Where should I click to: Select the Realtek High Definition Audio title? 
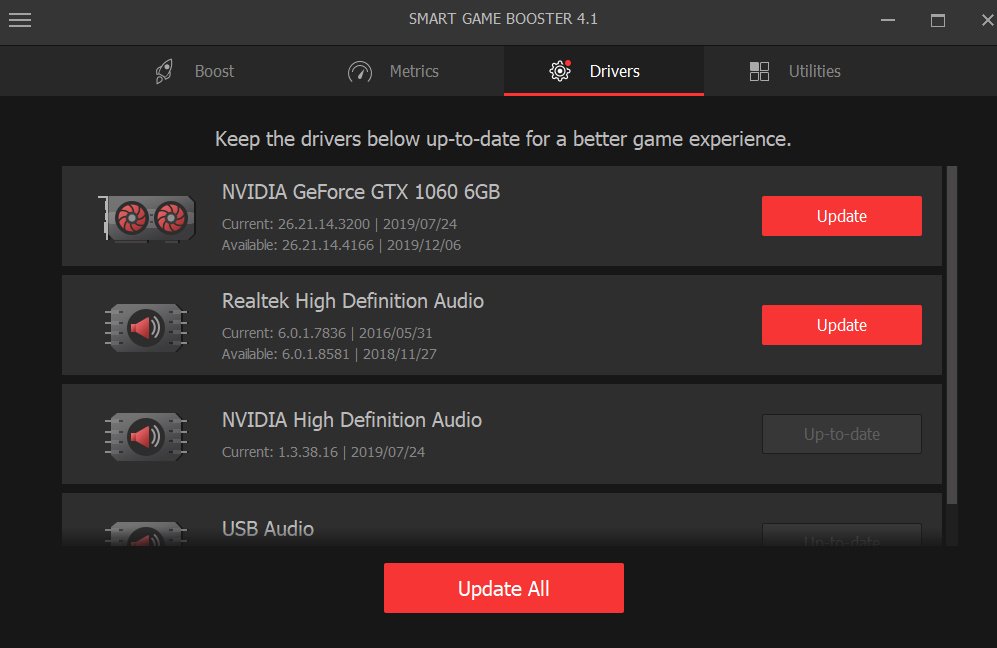(352, 301)
